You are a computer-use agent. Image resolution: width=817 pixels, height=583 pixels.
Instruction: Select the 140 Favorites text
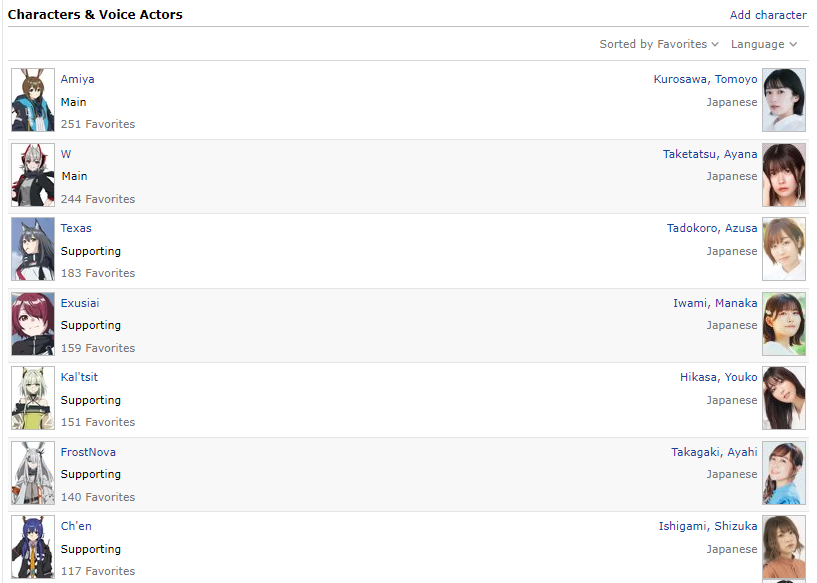(x=98, y=497)
